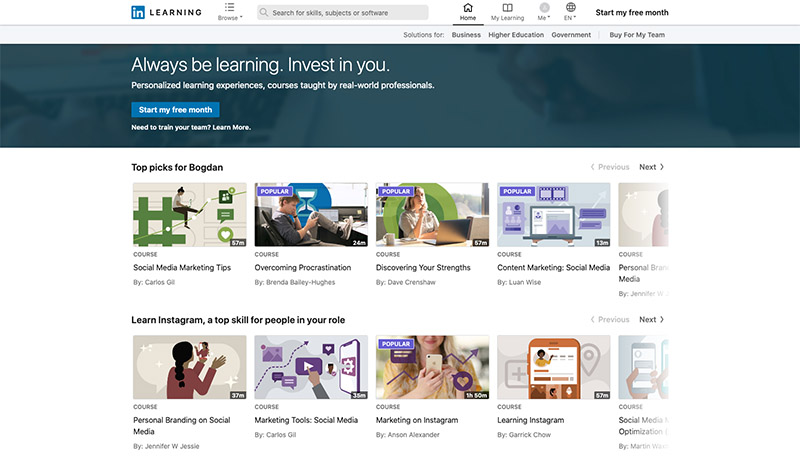The height and width of the screenshot is (460, 800).
Task: Click the Social Media Marketing Tips title
Action: [182, 267]
